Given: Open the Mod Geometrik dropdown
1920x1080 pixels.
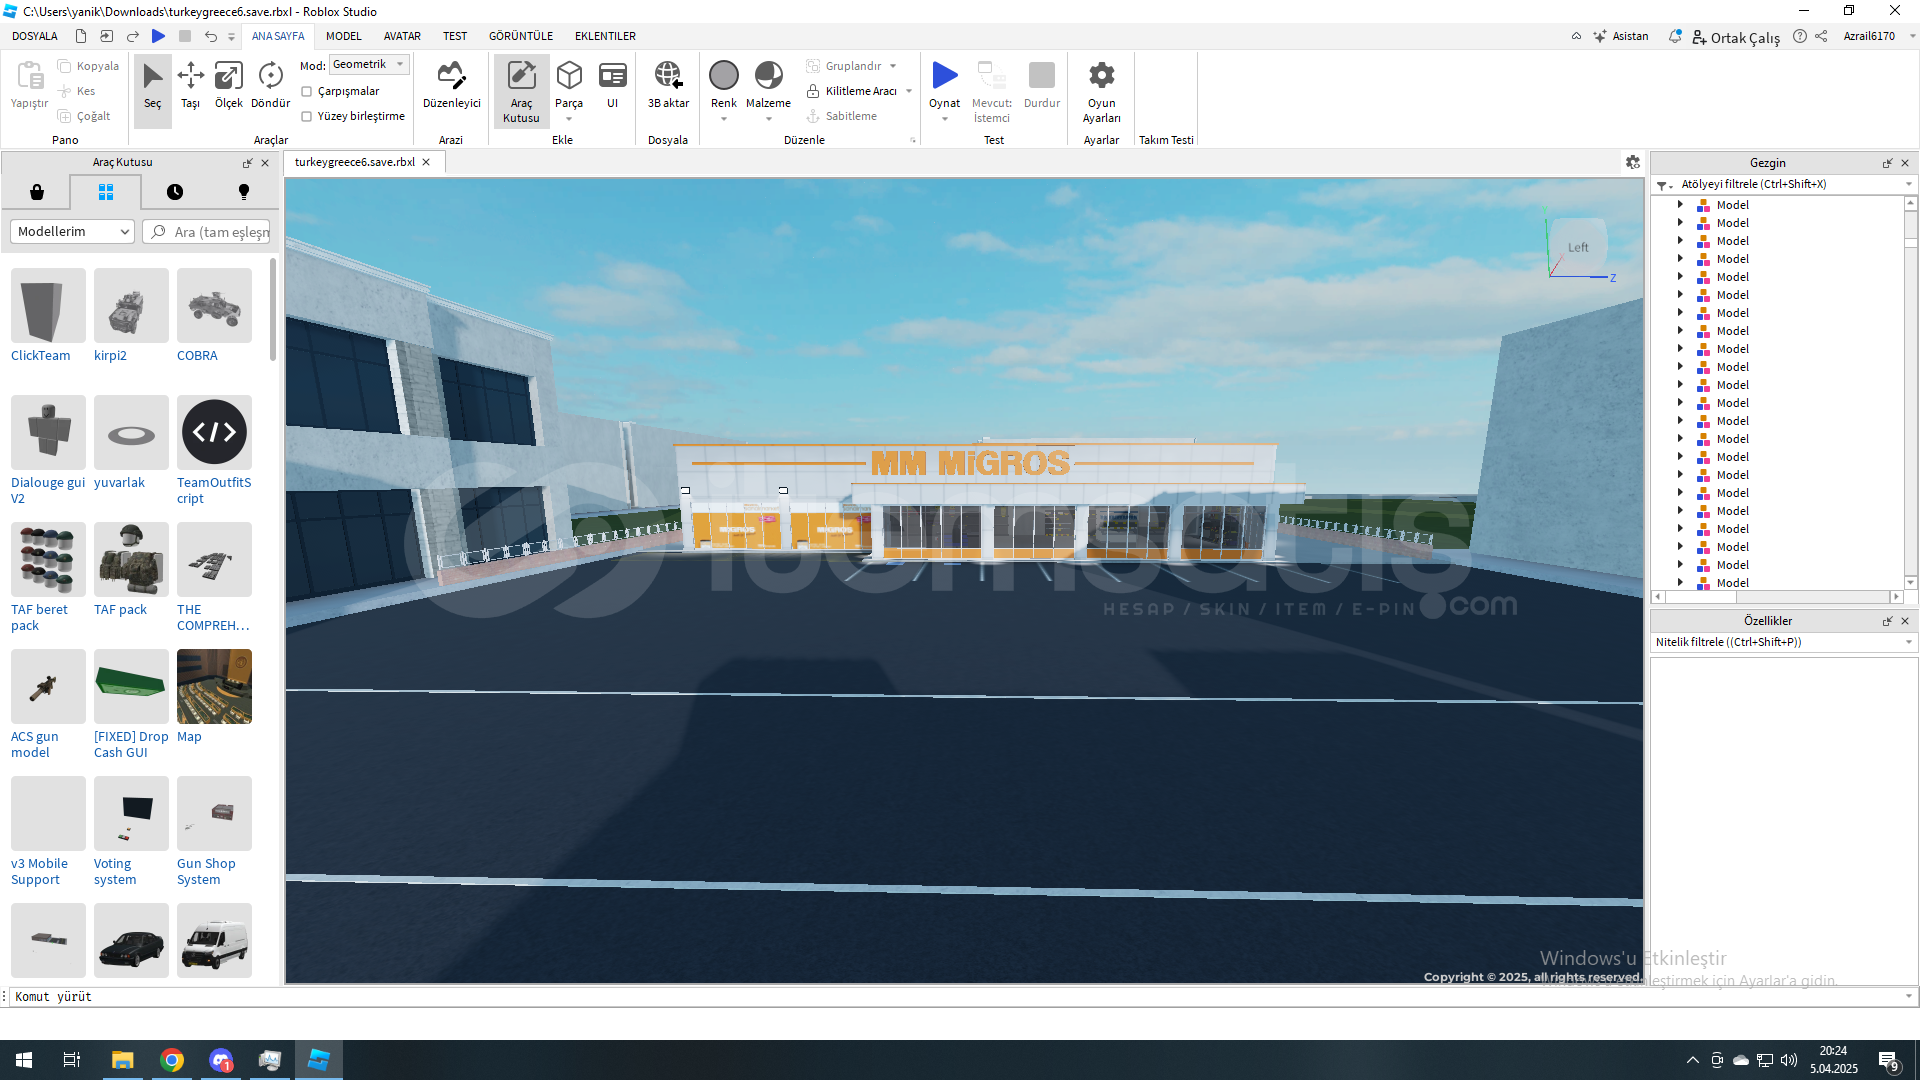Looking at the screenshot, I should tap(369, 64).
